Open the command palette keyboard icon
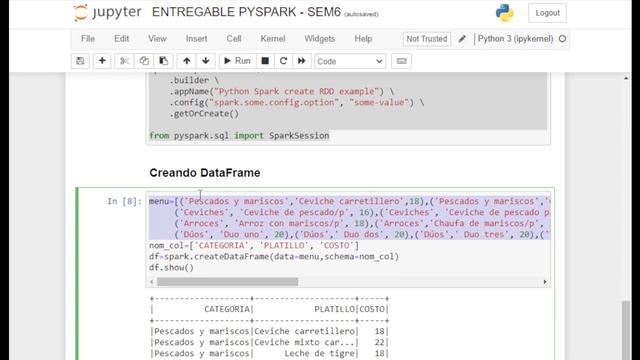The height and width of the screenshot is (360, 640). tap(402, 61)
